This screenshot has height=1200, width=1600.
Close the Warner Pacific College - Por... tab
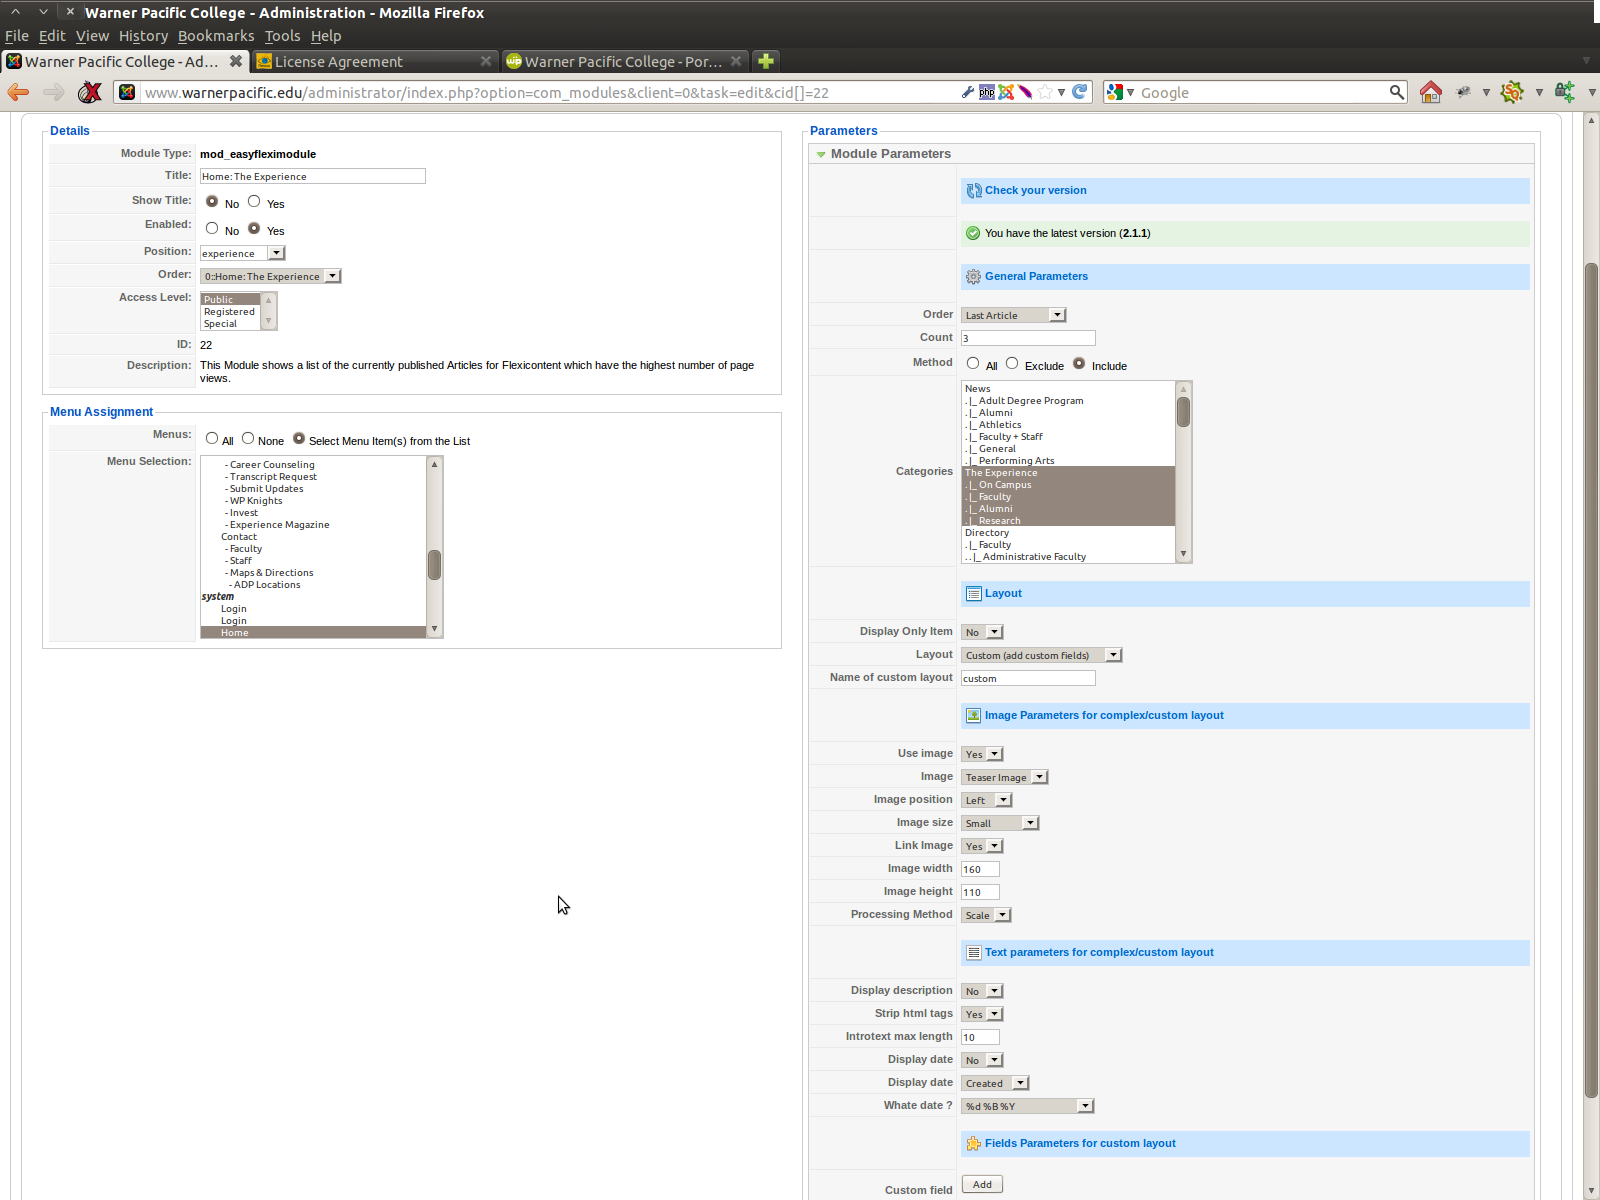click(736, 61)
